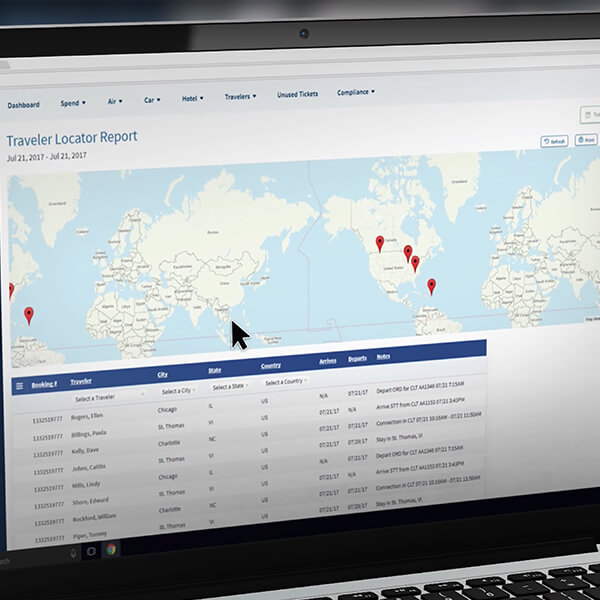Screen dimensions: 600x600
Task: Sort by the Traveler column header
Action: [81, 381]
